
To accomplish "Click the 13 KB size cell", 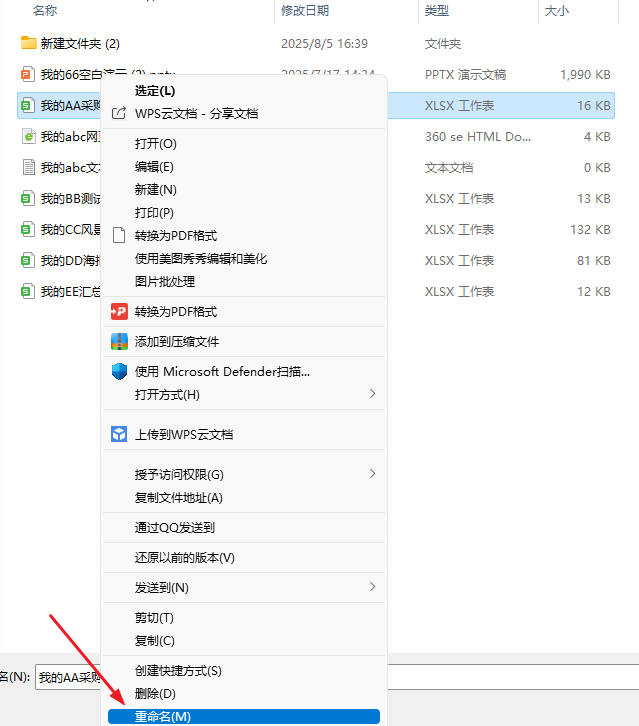I will tap(594, 199).
